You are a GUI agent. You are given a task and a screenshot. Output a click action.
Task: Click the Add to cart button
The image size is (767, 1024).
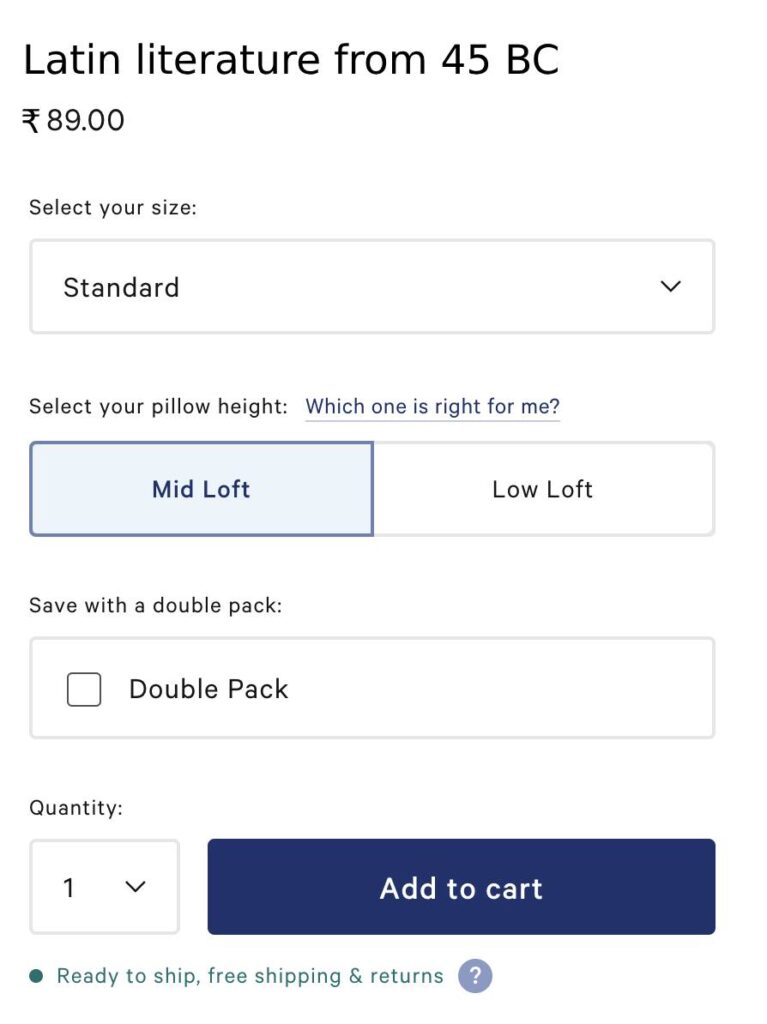[x=461, y=887]
